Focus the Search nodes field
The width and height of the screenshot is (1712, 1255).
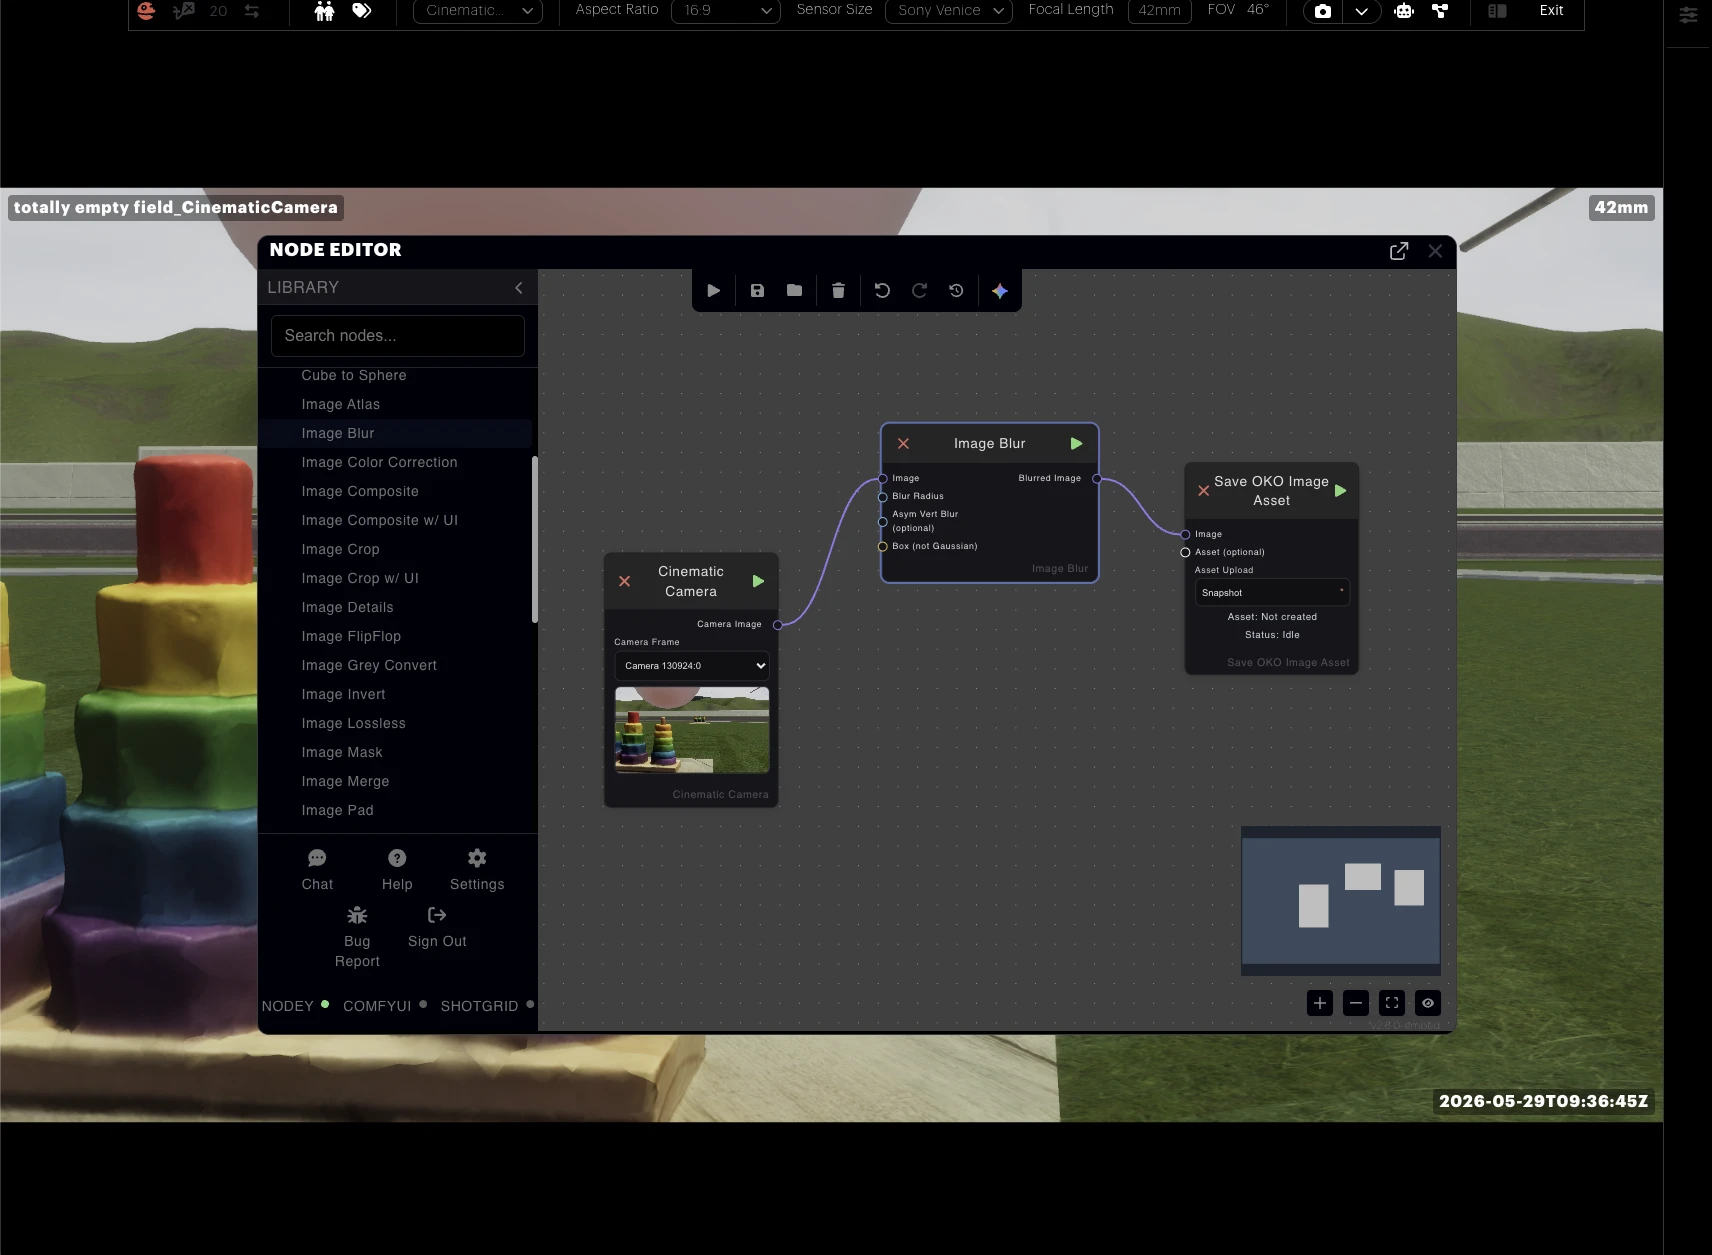coord(398,336)
